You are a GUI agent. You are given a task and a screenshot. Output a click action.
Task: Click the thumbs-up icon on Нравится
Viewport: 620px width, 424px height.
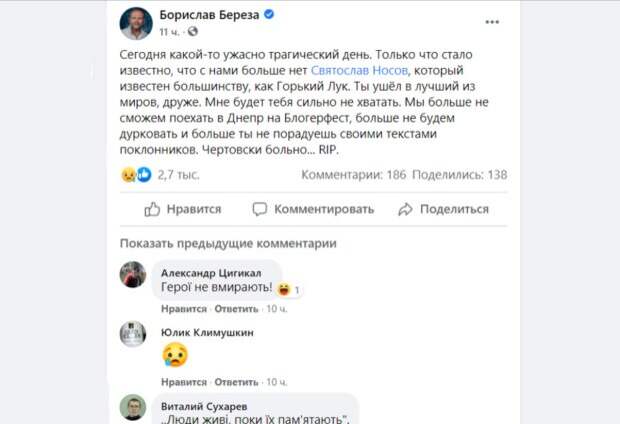(x=152, y=209)
